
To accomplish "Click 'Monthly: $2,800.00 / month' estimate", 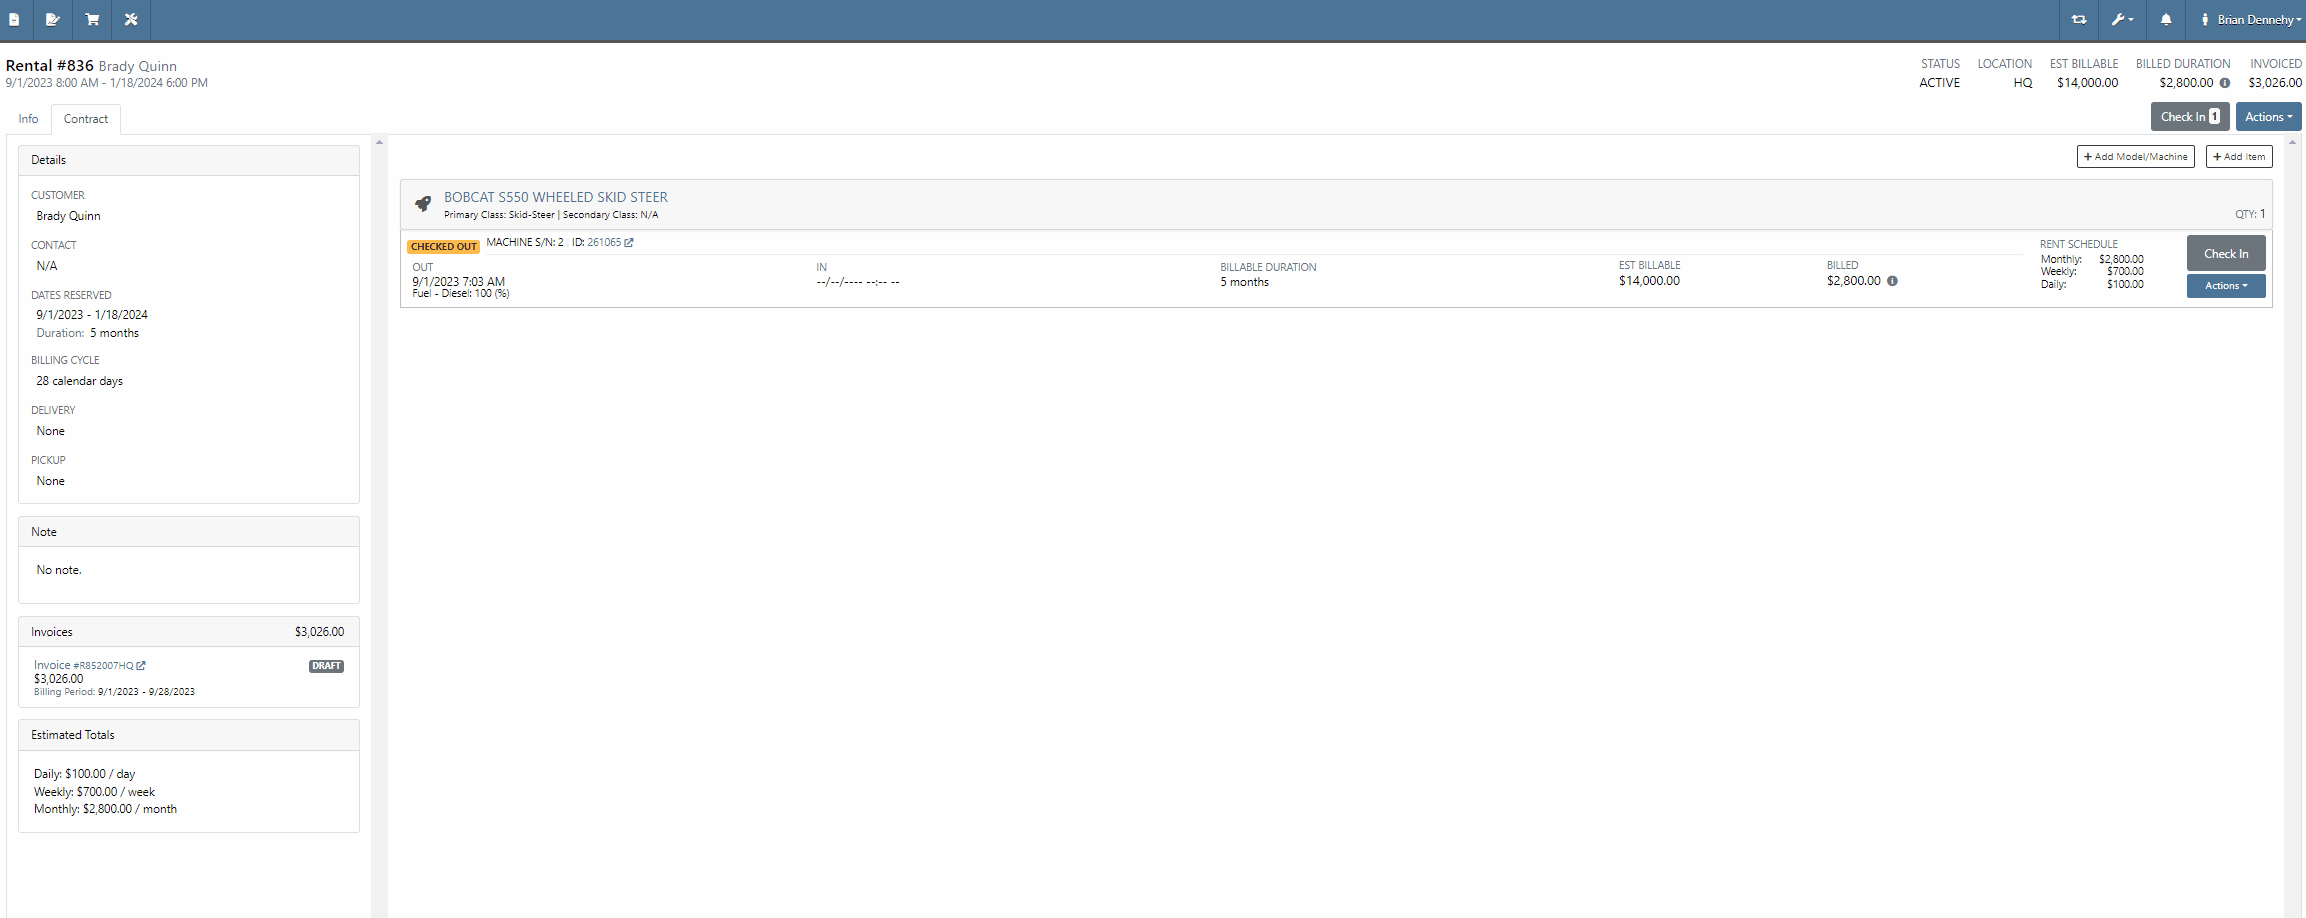I will [x=105, y=809].
